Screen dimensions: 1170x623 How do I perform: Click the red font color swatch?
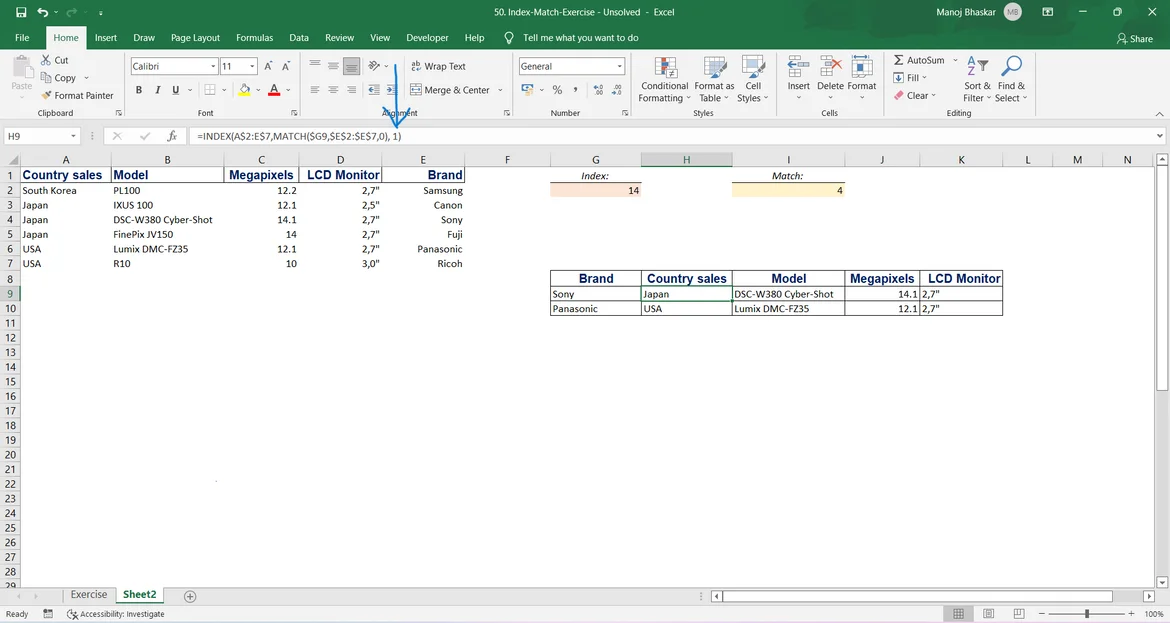pos(274,90)
